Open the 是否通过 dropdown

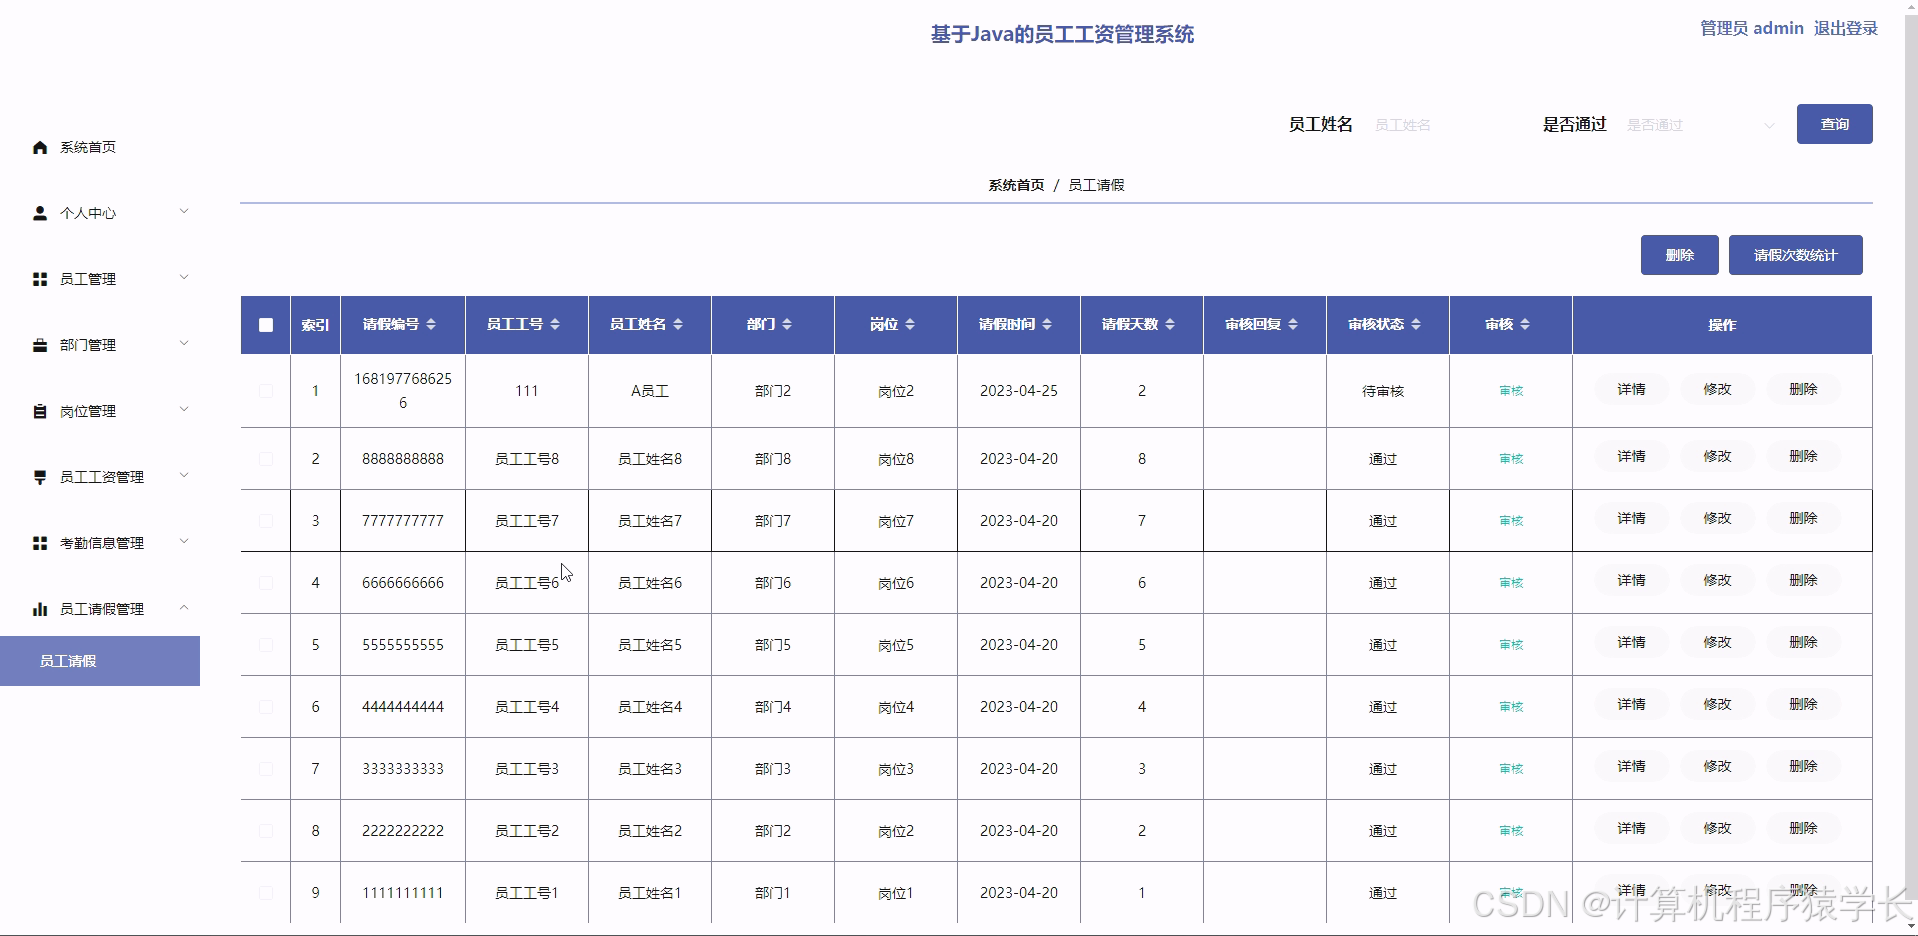click(x=1700, y=125)
